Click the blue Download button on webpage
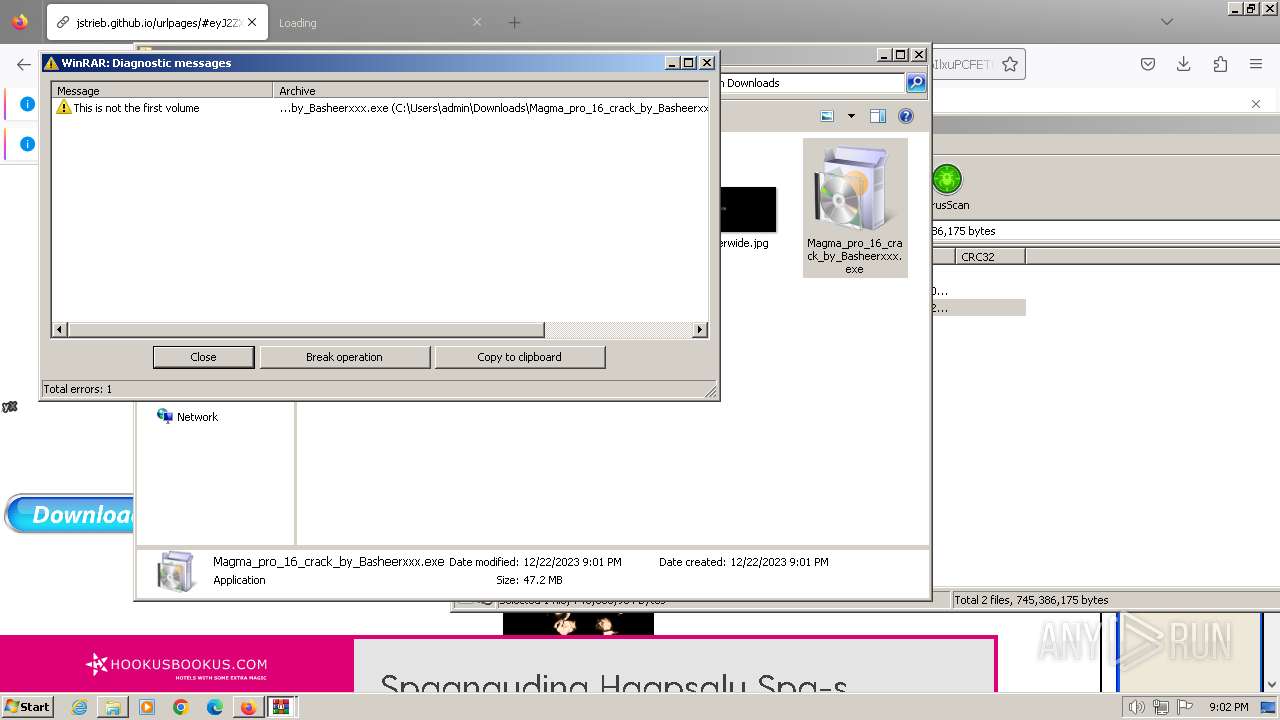Viewport: 1280px width, 720px height. click(x=70, y=514)
